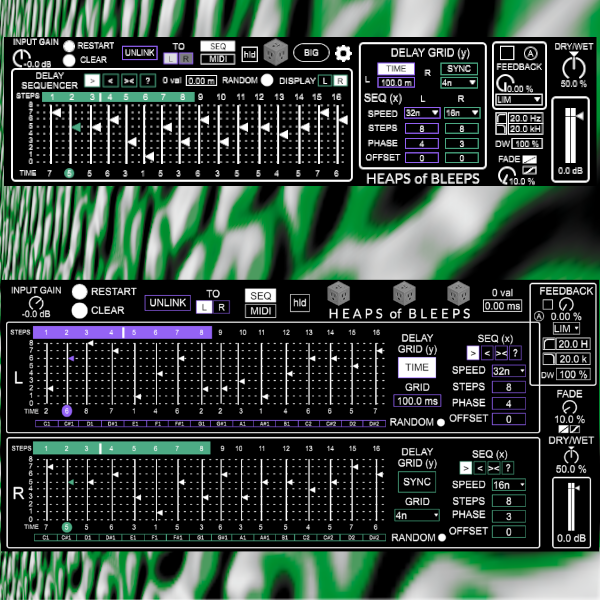Open the R SPEED 16n dropdown in compact view
The image size is (600, 600).
(462, 113)
